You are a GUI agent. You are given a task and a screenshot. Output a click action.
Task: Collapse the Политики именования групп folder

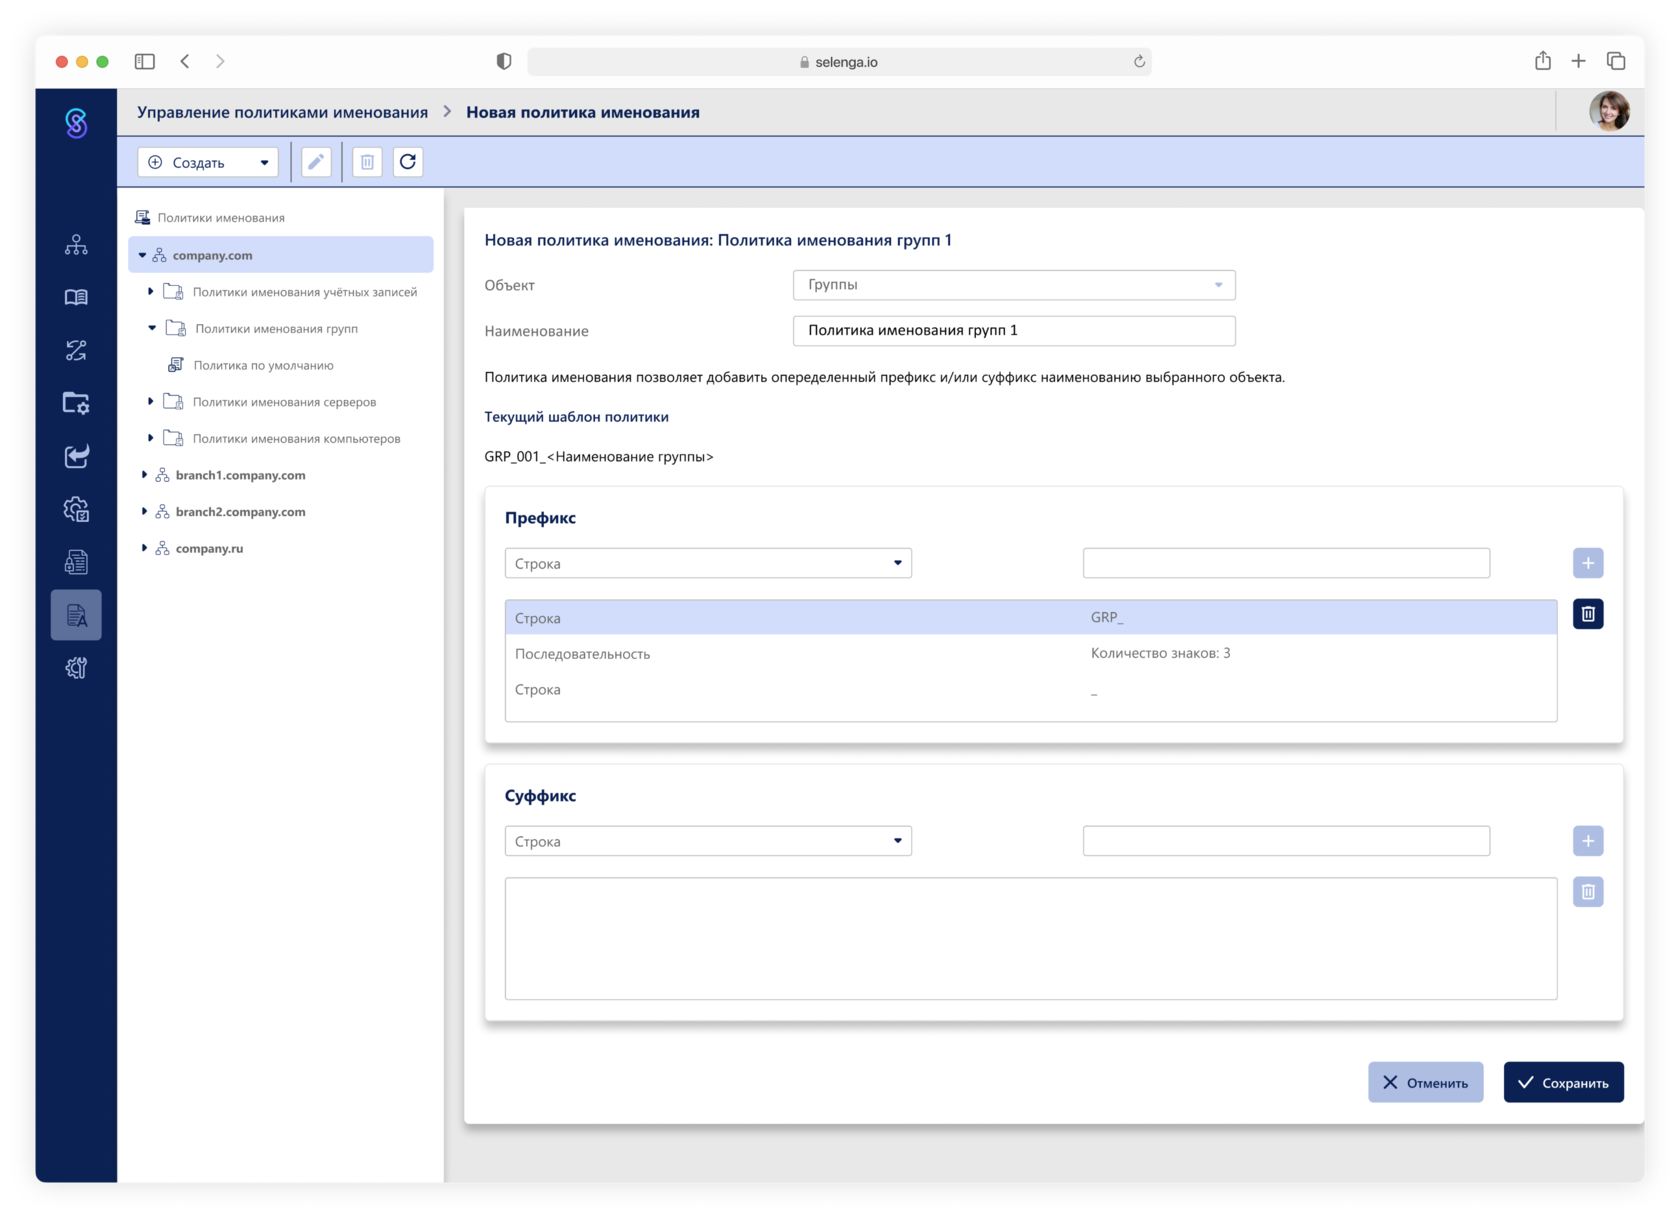(152, 328)
